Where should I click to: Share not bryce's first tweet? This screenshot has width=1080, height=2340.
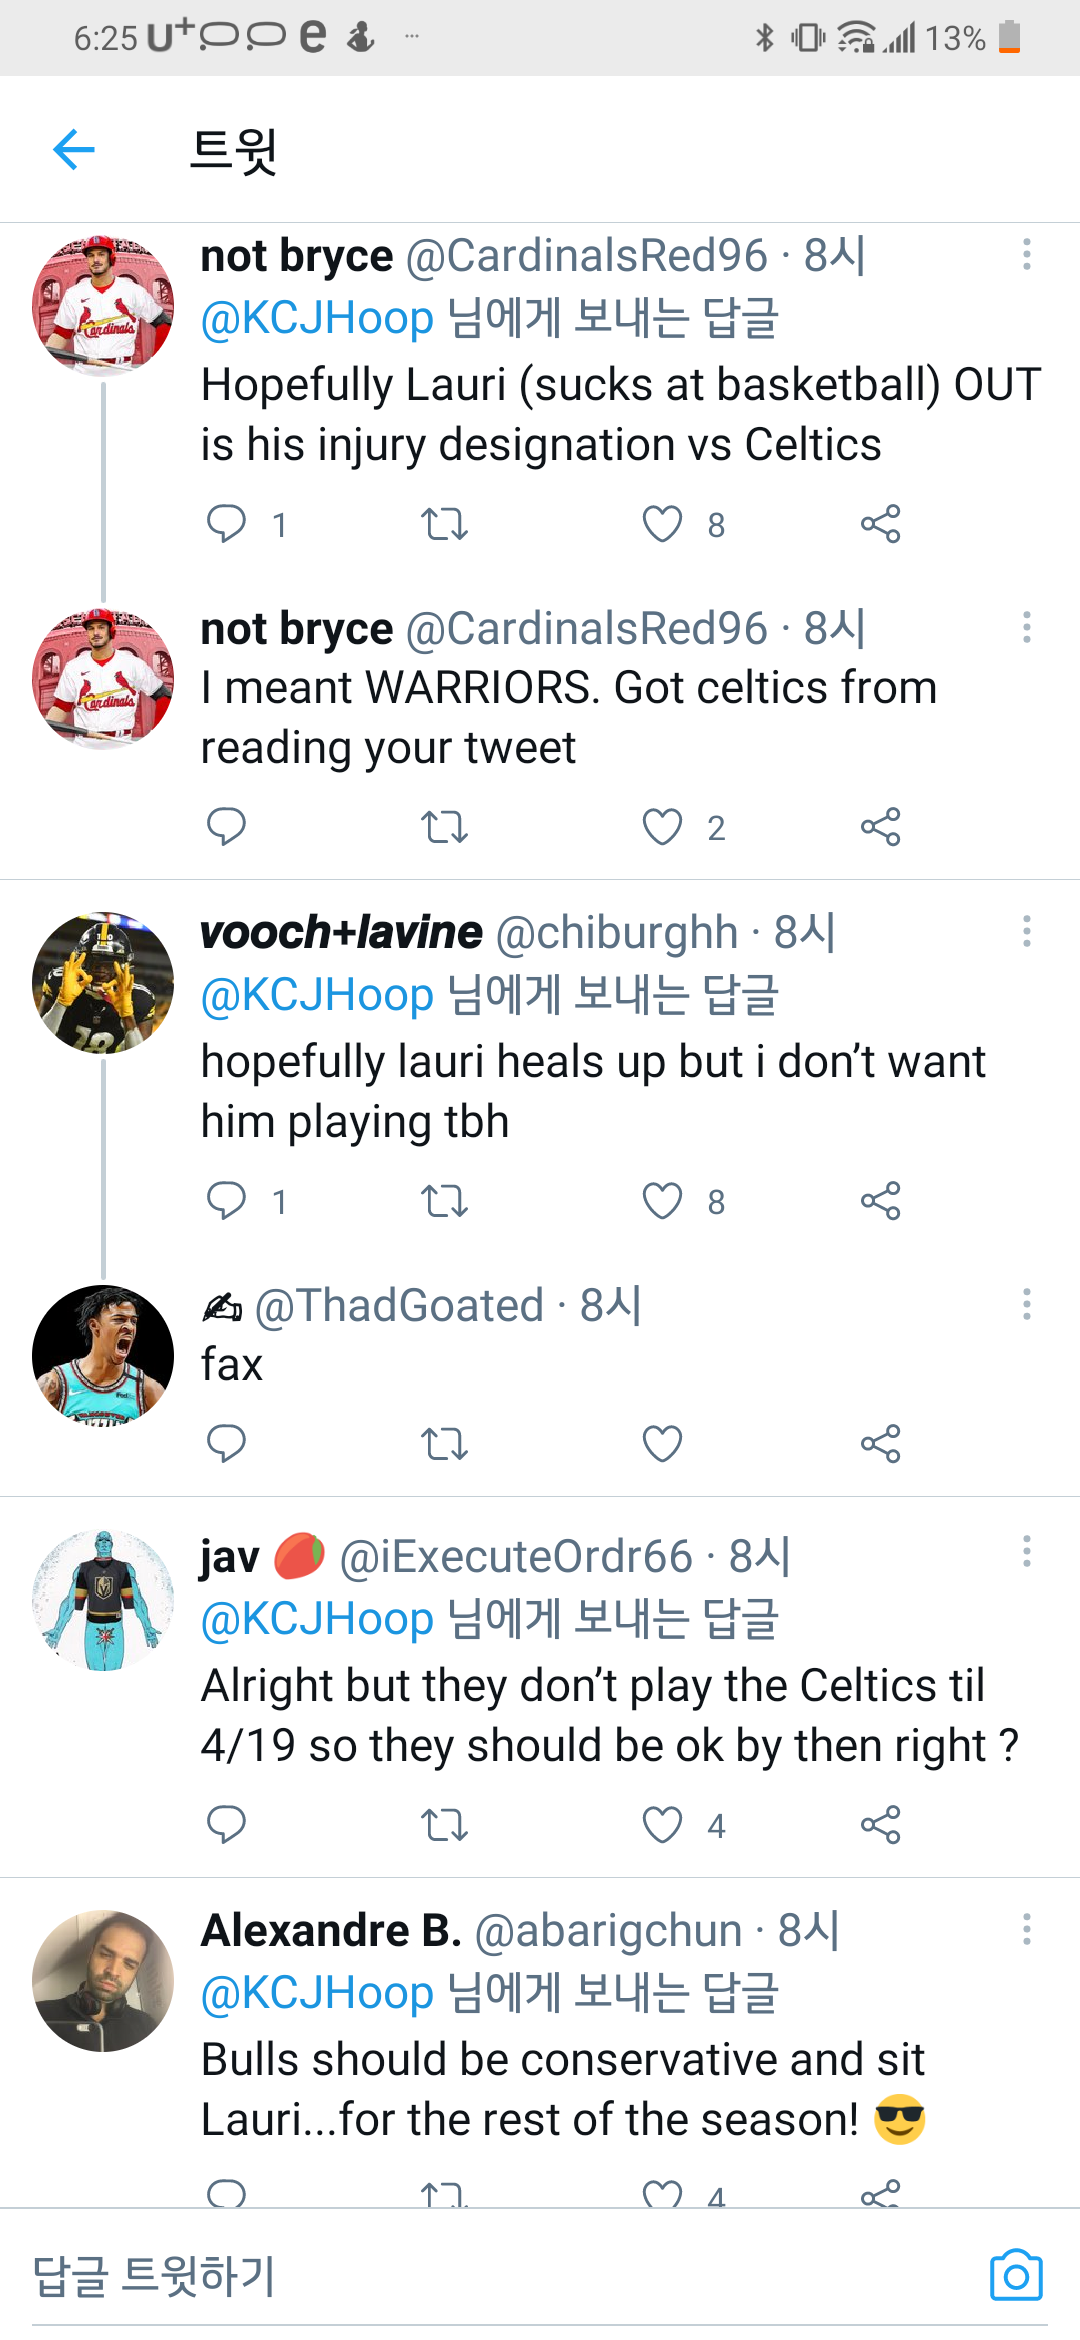coord(880,524)
